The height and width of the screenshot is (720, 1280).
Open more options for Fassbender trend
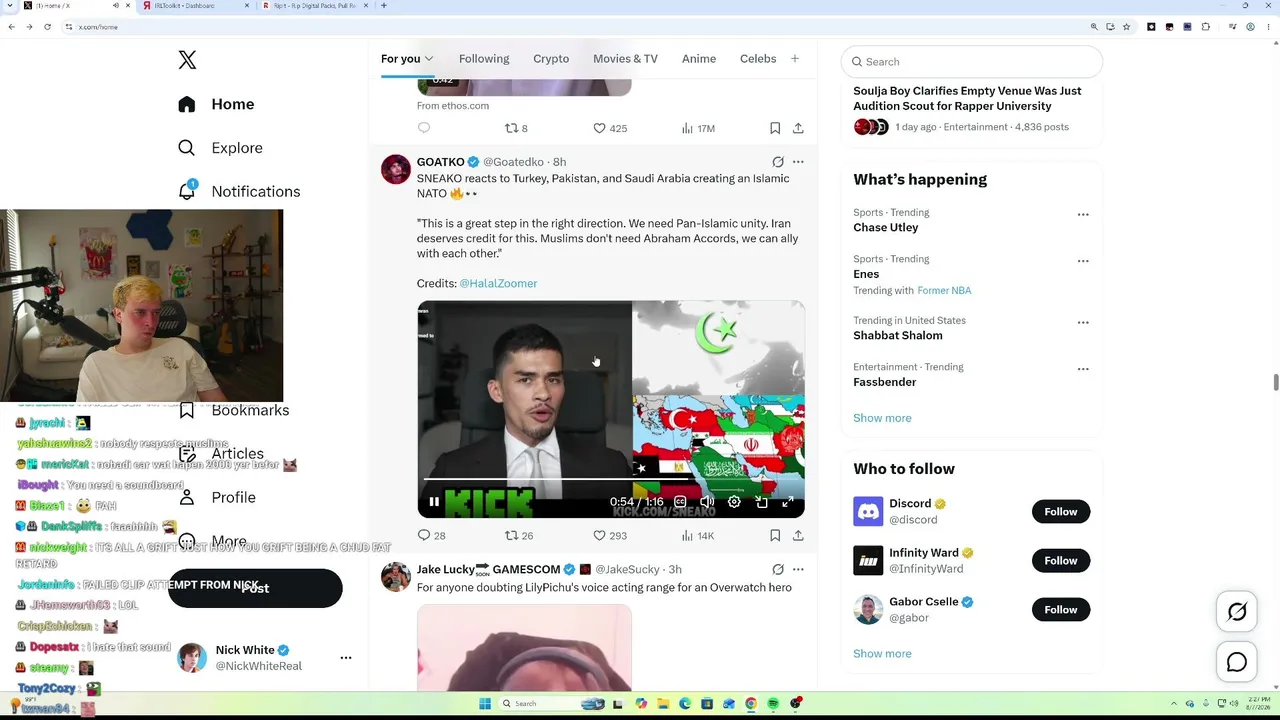pyautogui.click(x=1083, y=369)
